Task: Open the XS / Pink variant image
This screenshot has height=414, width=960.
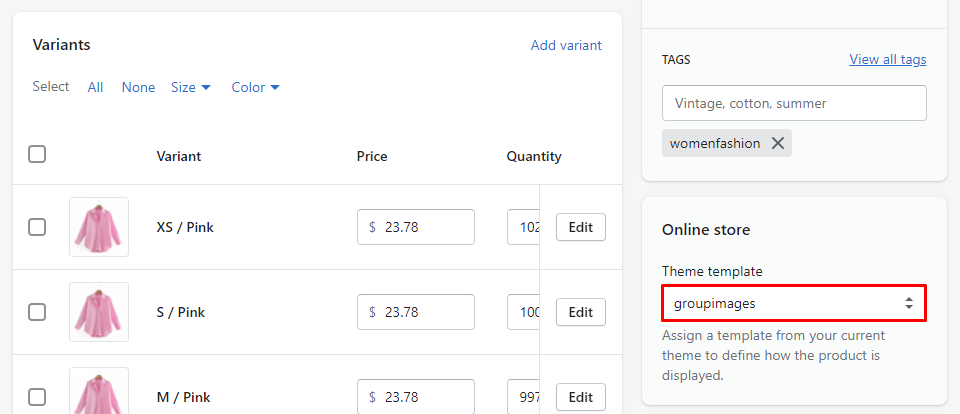Action: [99, 227]
